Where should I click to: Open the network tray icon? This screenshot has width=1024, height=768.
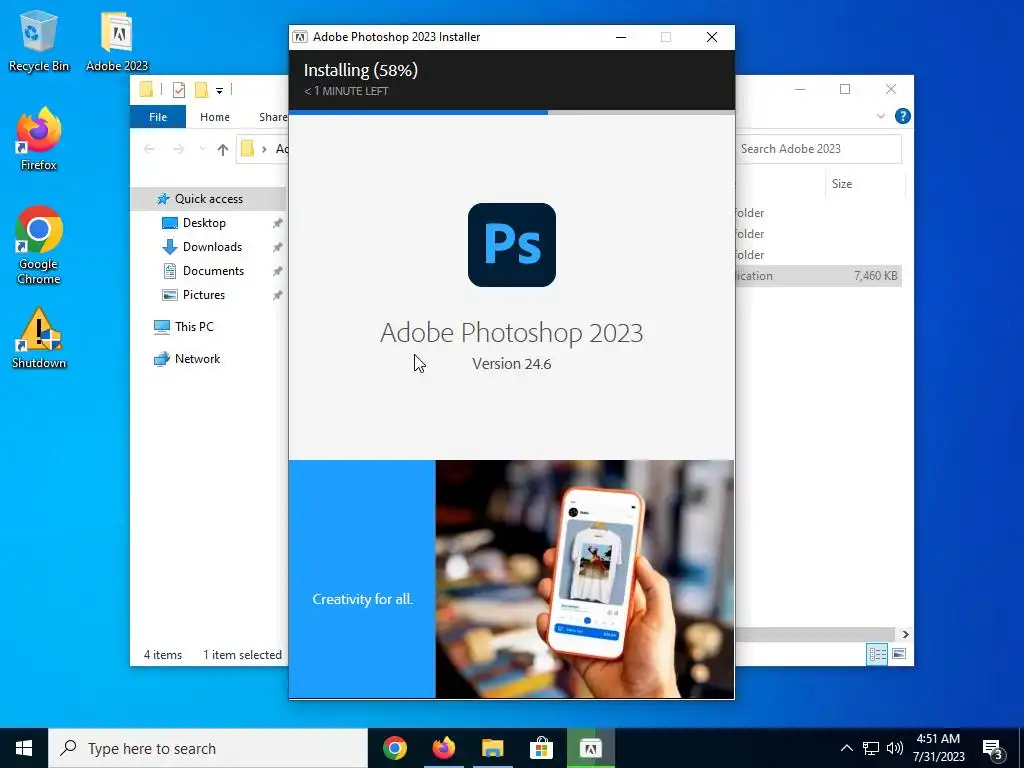point(871,748)
